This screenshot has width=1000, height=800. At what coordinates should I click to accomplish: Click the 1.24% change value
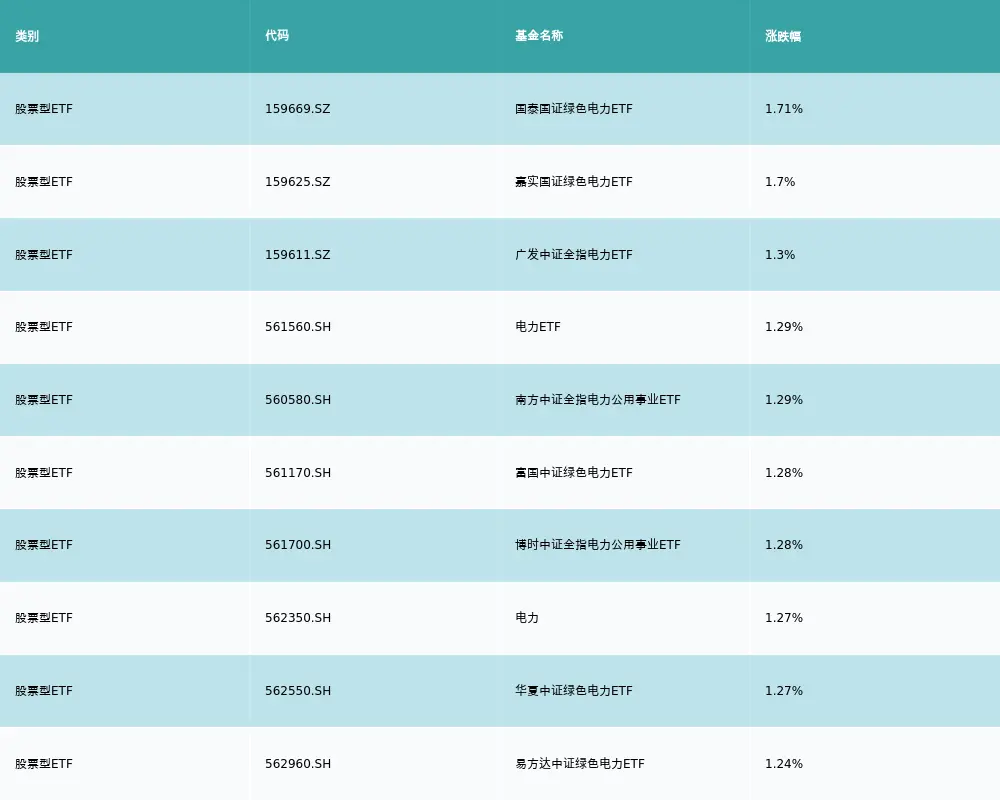[784, 764]
